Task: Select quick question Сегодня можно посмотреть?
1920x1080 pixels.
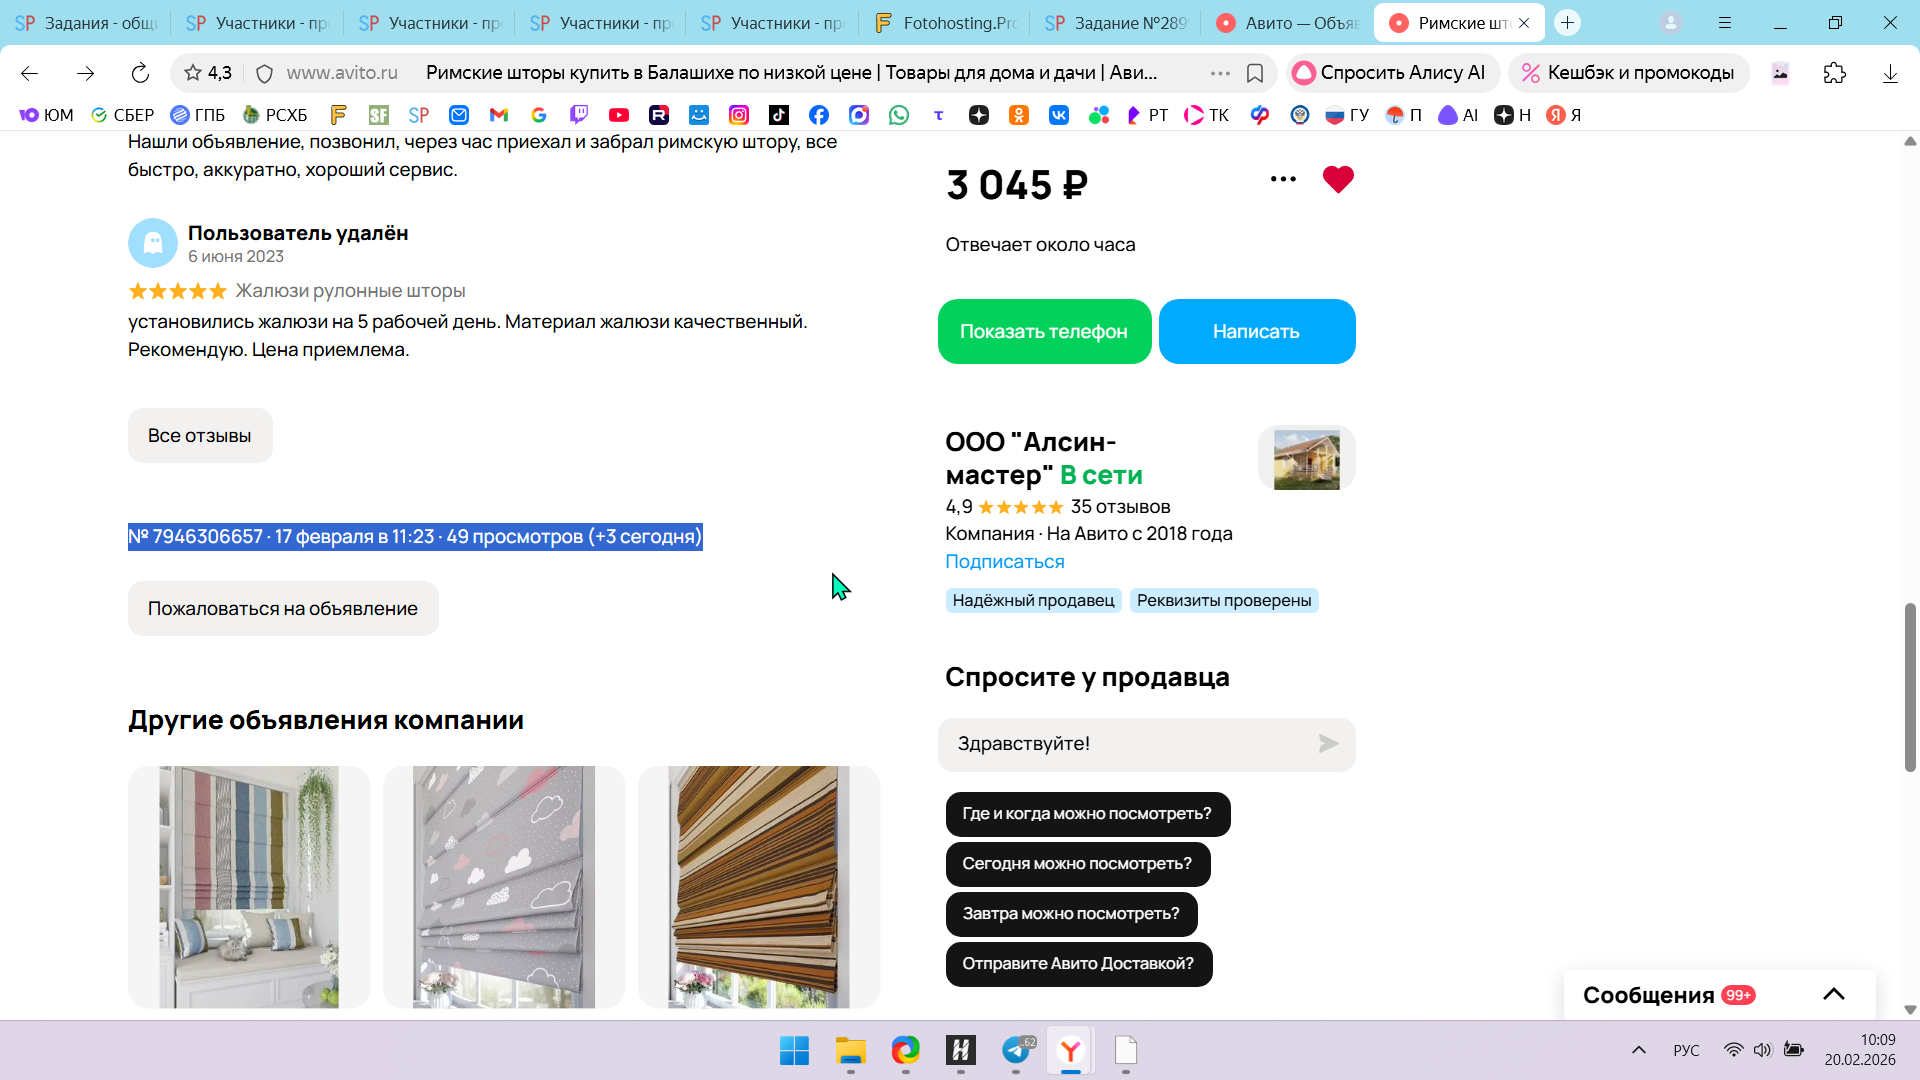Action: tap(1076, 864)
